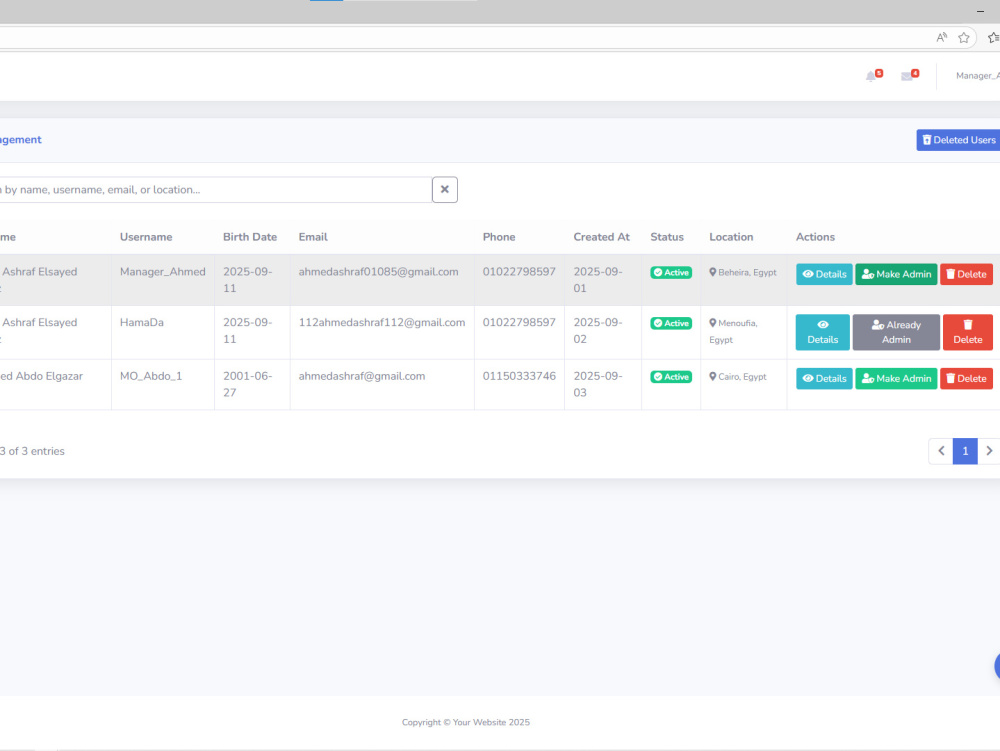
Task: Click the Username column header
Action: coord(146,237)
